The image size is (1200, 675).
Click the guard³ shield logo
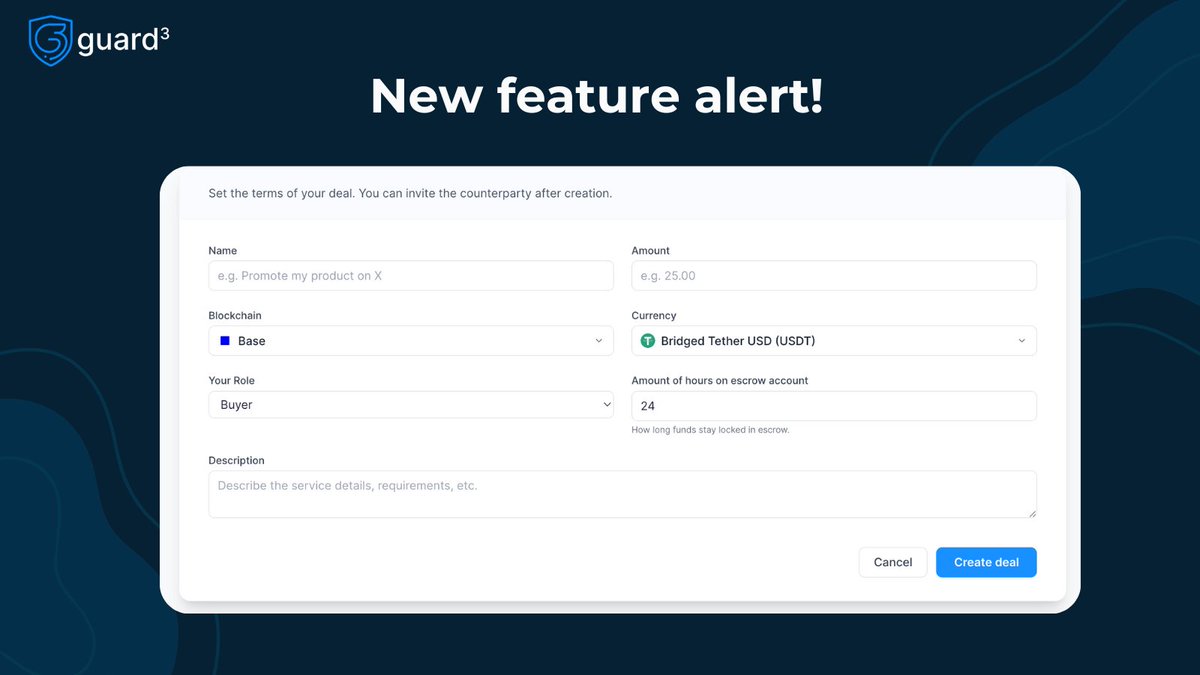coord(50,42)
